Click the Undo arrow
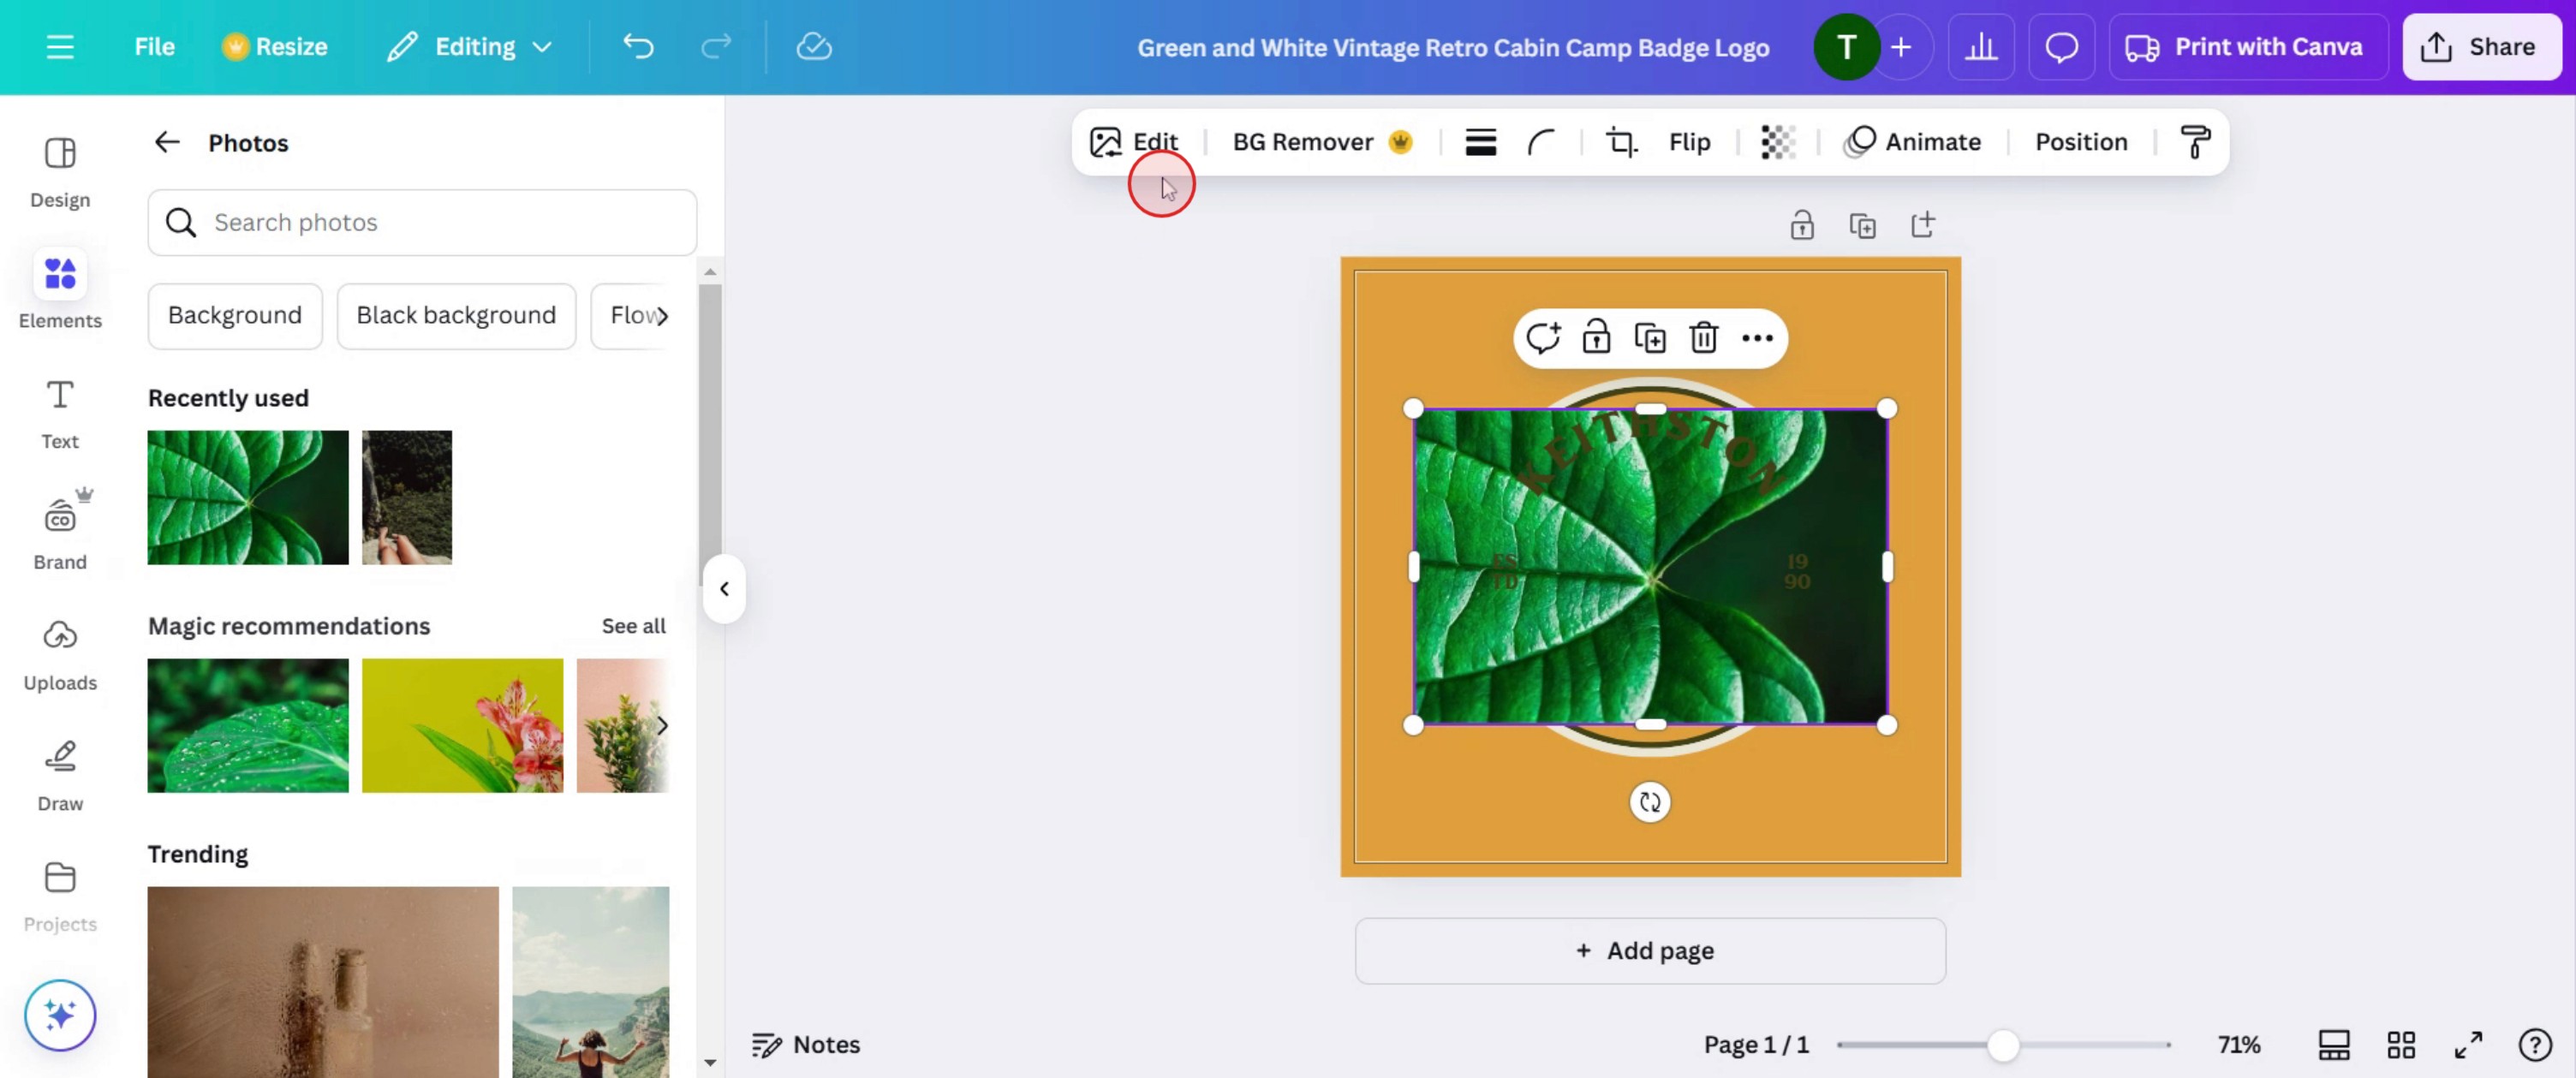The height and width of the screenshot is (1078, 2576). click(638, 47)
